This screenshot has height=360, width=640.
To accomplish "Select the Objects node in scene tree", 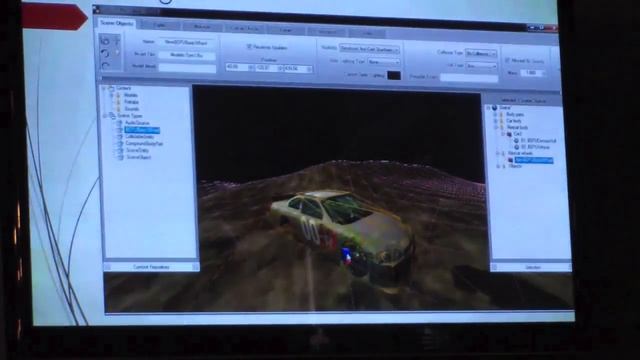I will (516, 167).
